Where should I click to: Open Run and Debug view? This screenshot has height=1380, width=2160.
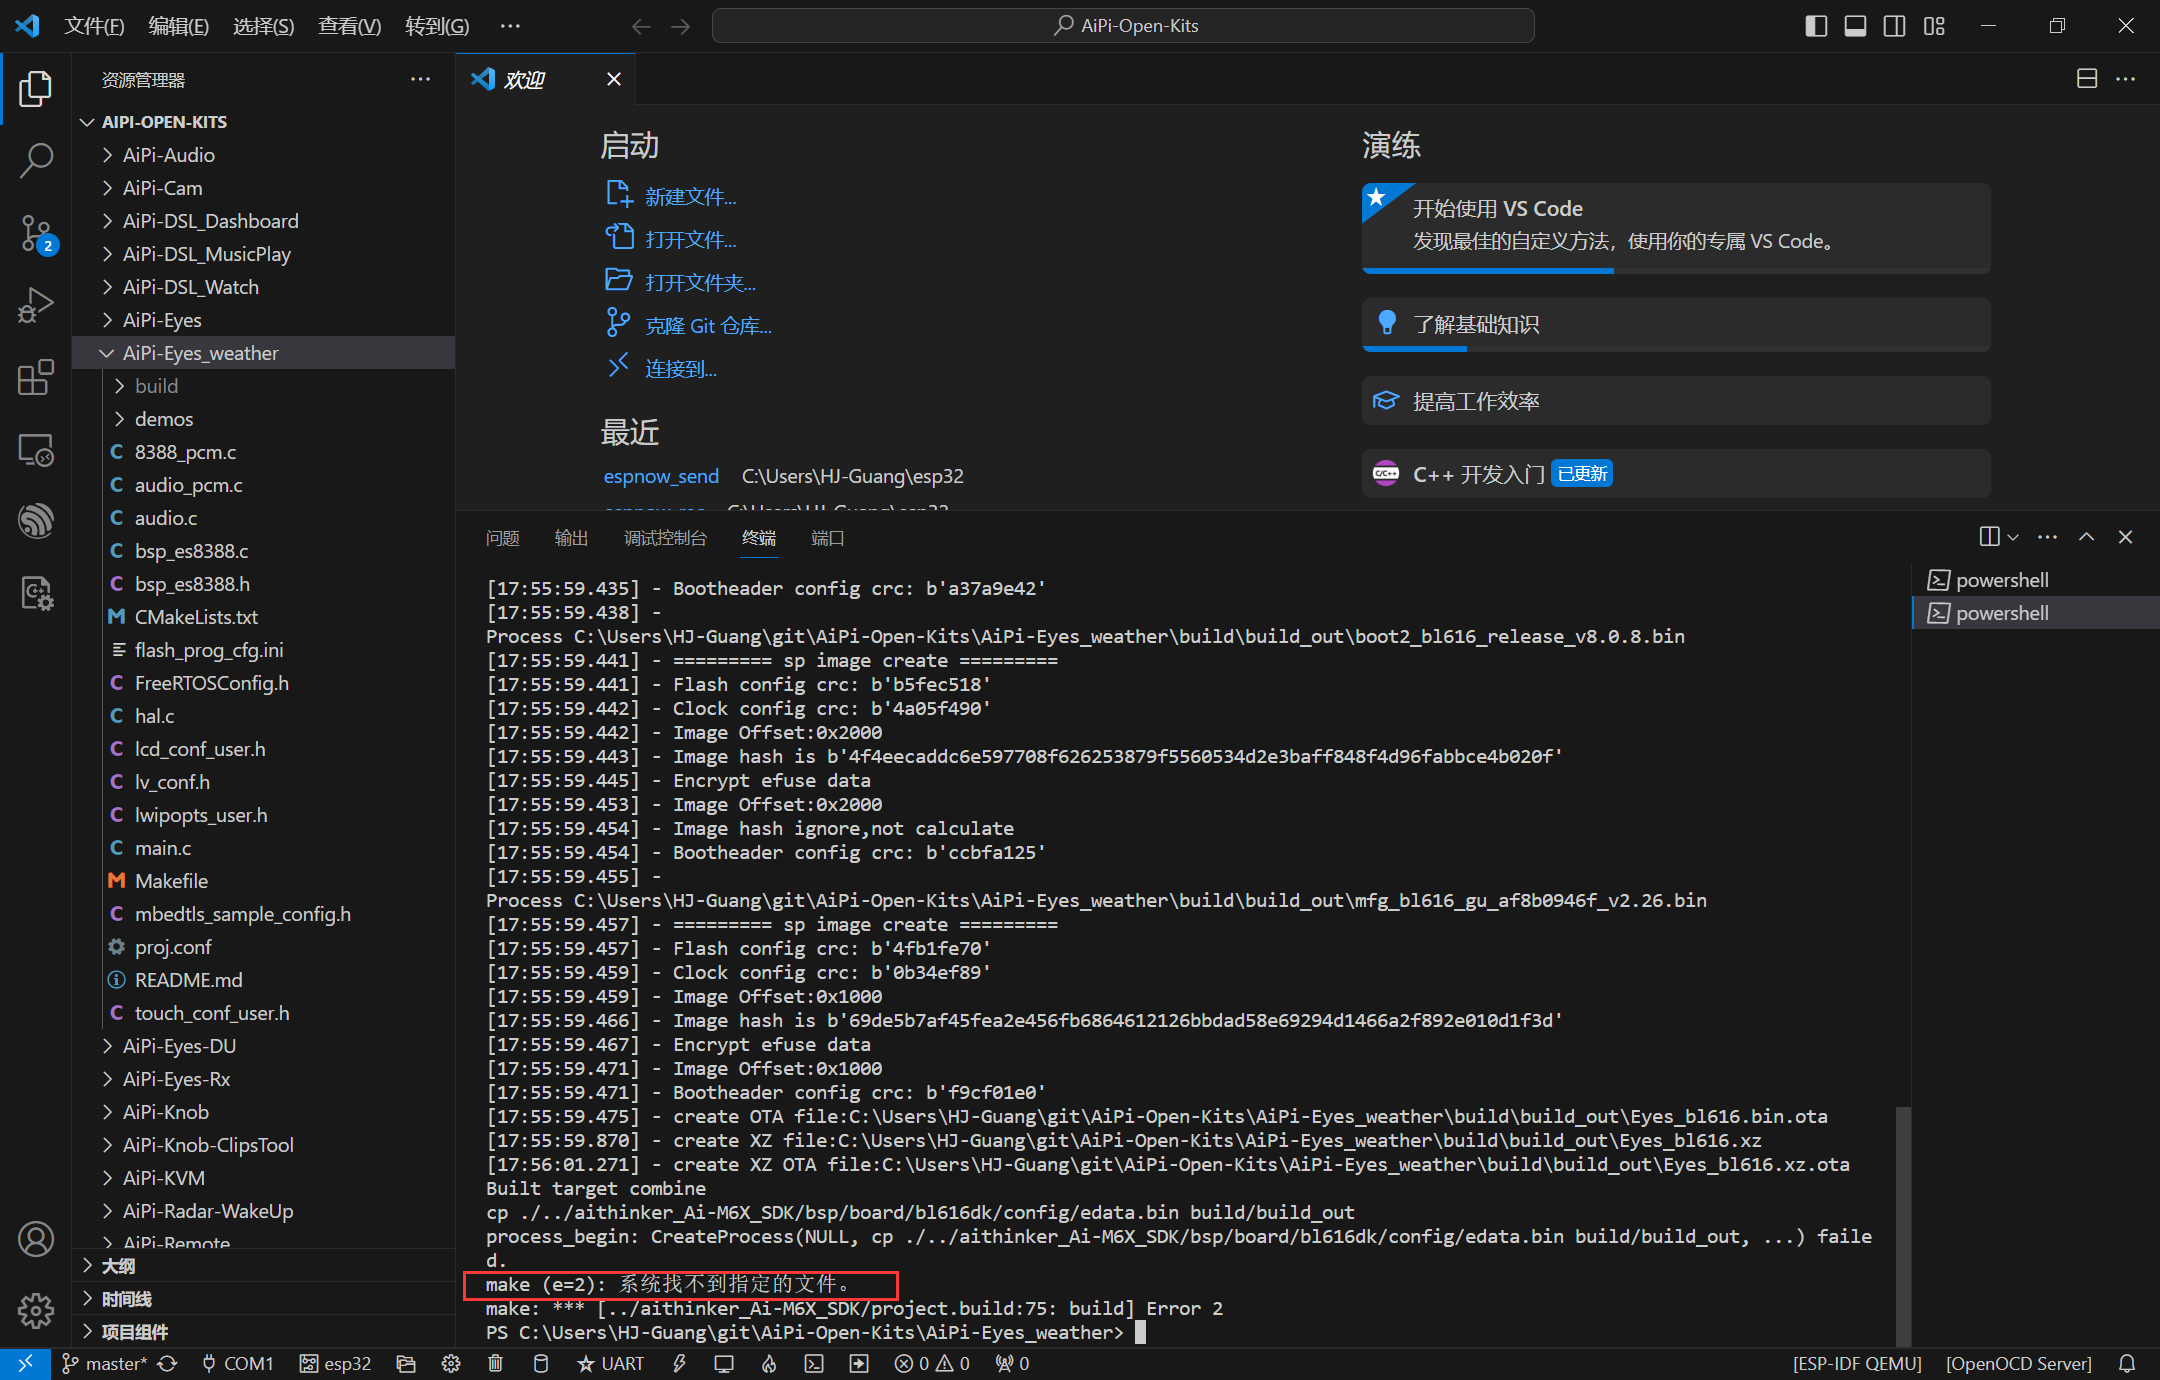[x=36, y=305]
